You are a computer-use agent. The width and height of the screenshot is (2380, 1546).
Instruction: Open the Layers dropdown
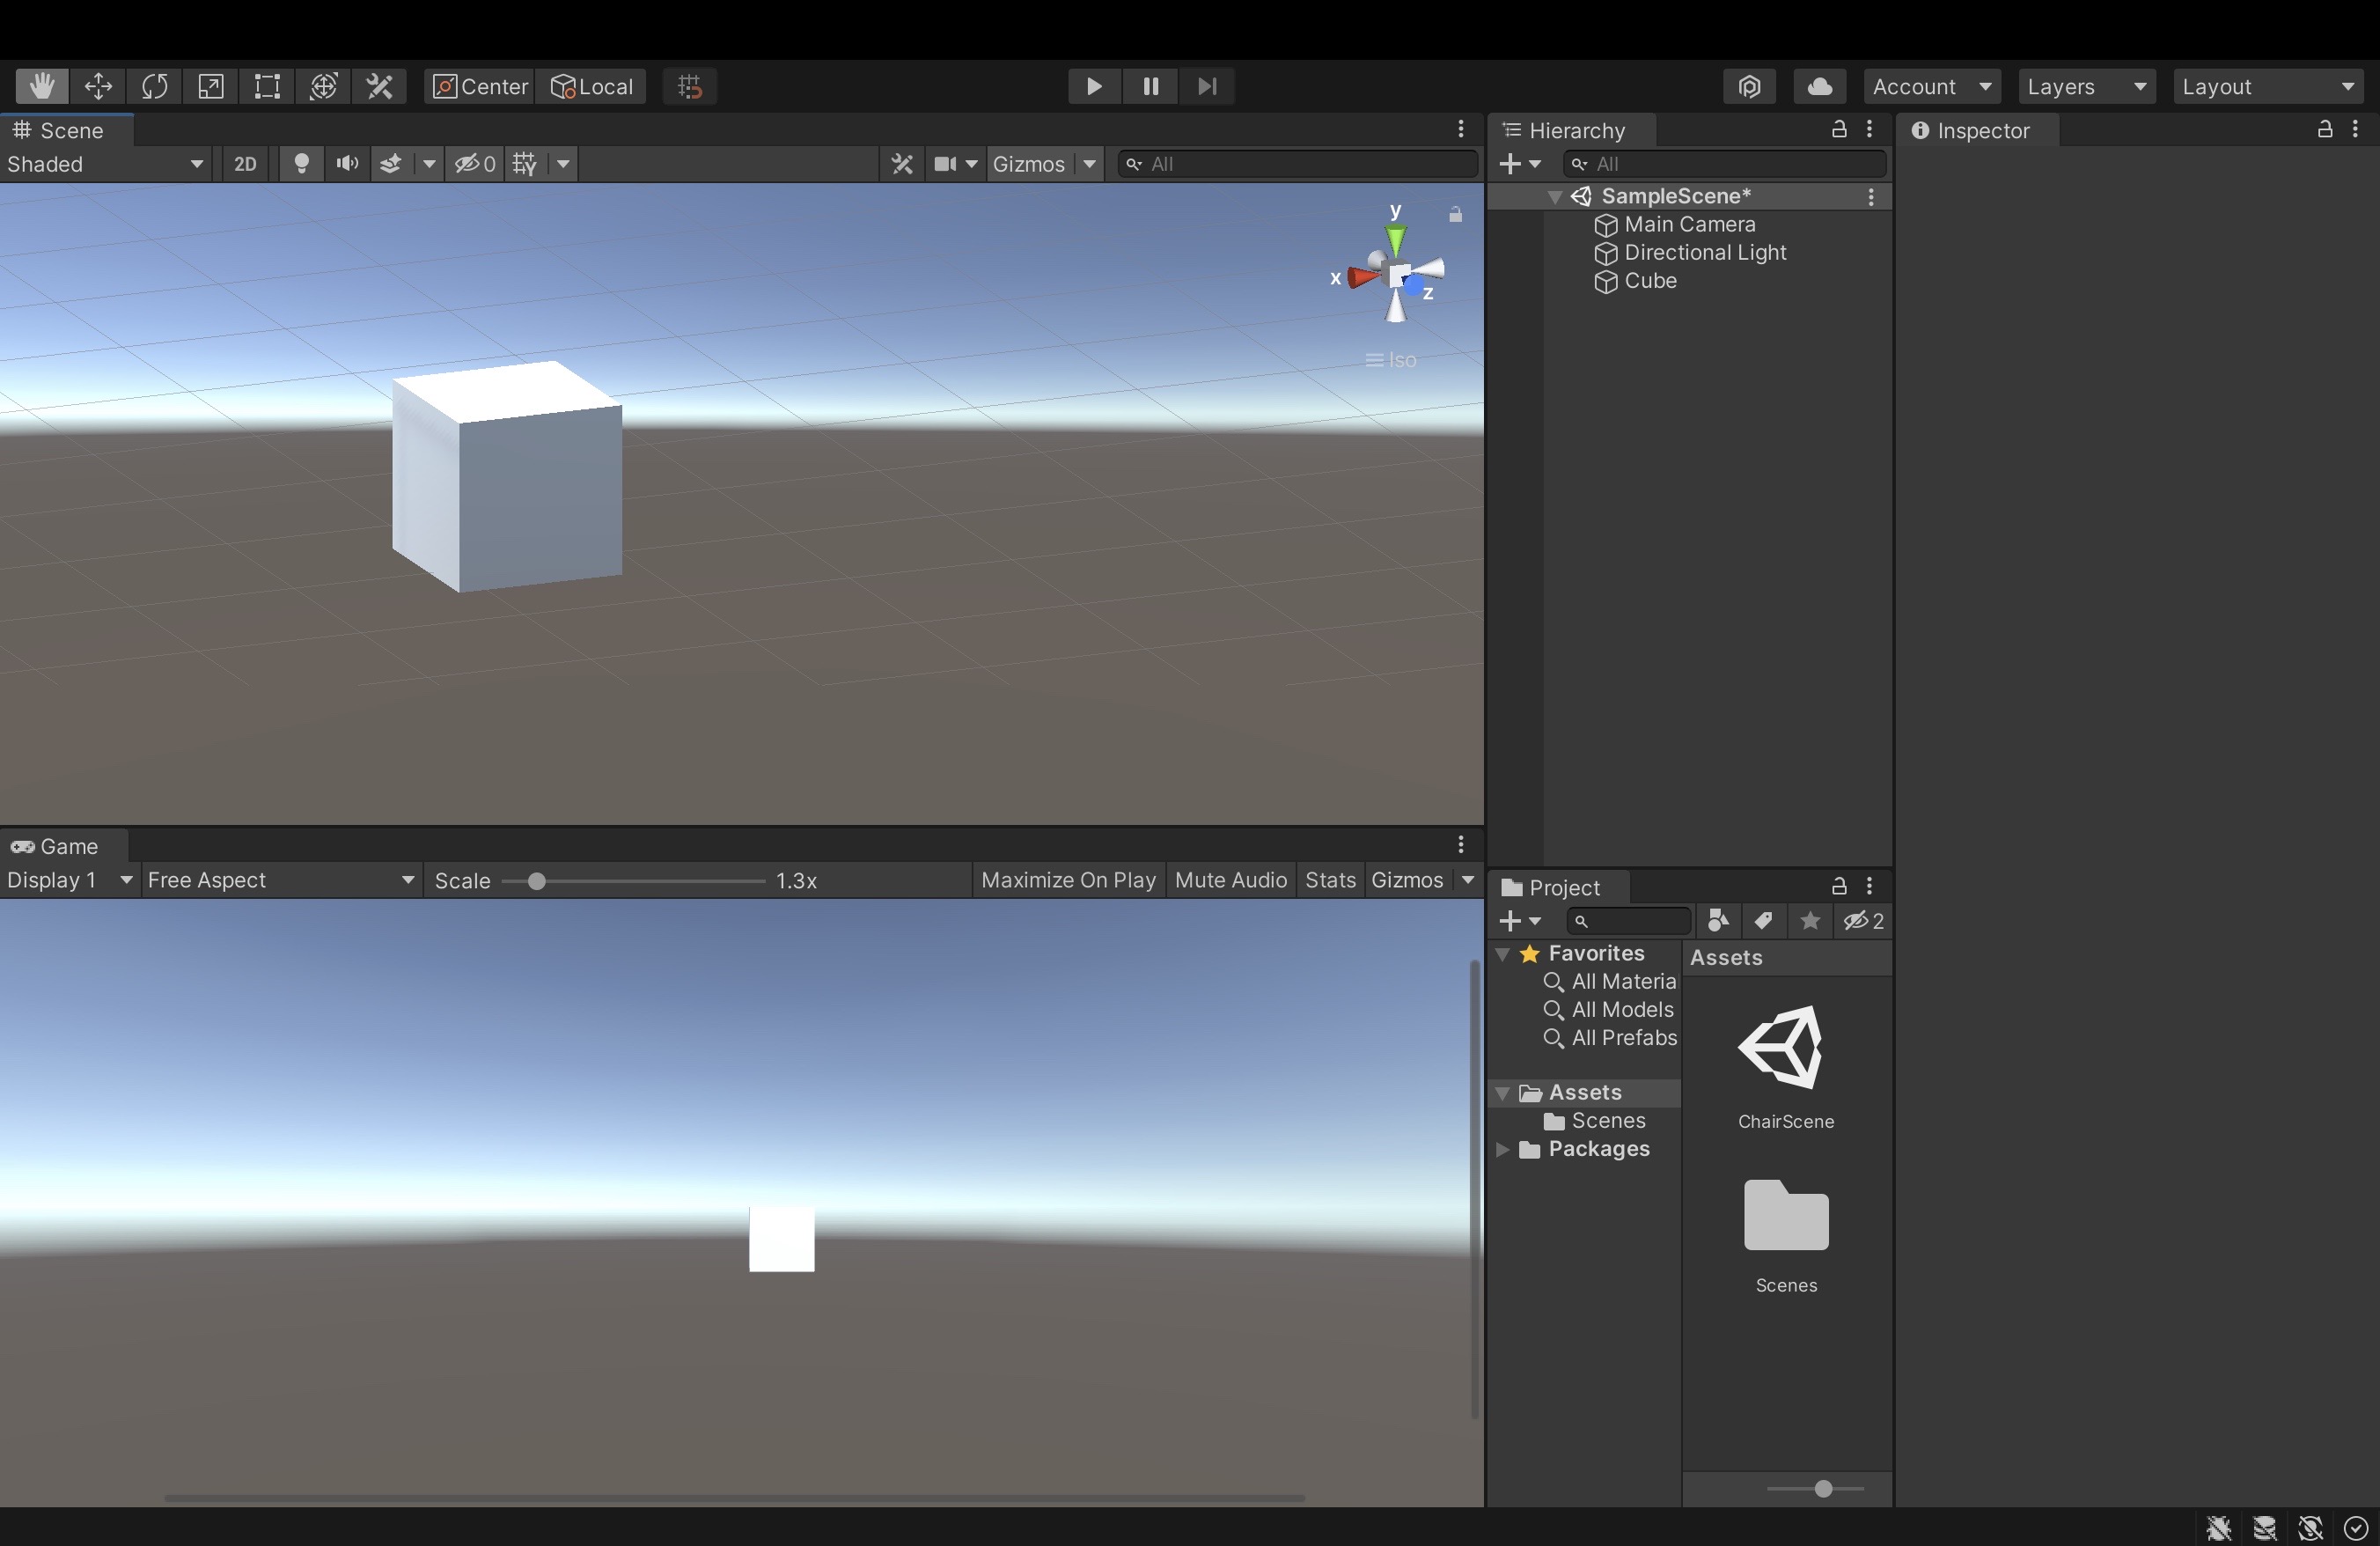point(2086,86)
